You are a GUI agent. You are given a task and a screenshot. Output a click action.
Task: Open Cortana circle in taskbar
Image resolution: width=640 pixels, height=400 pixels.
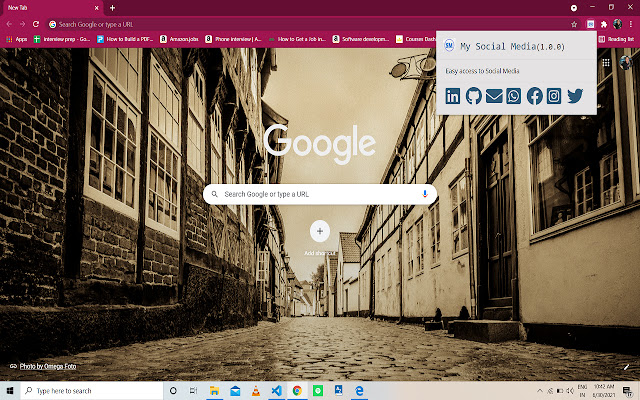click(173, 391)
